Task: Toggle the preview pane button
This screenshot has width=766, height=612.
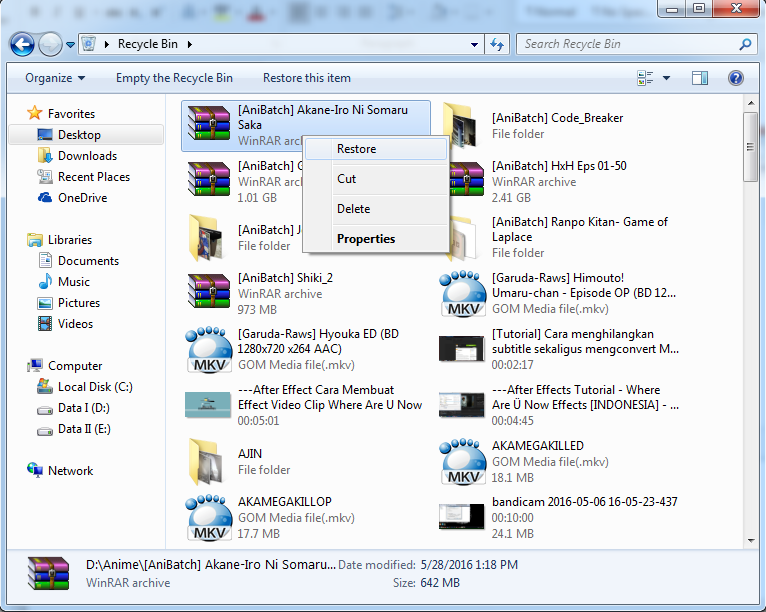Action: (700, 78)
